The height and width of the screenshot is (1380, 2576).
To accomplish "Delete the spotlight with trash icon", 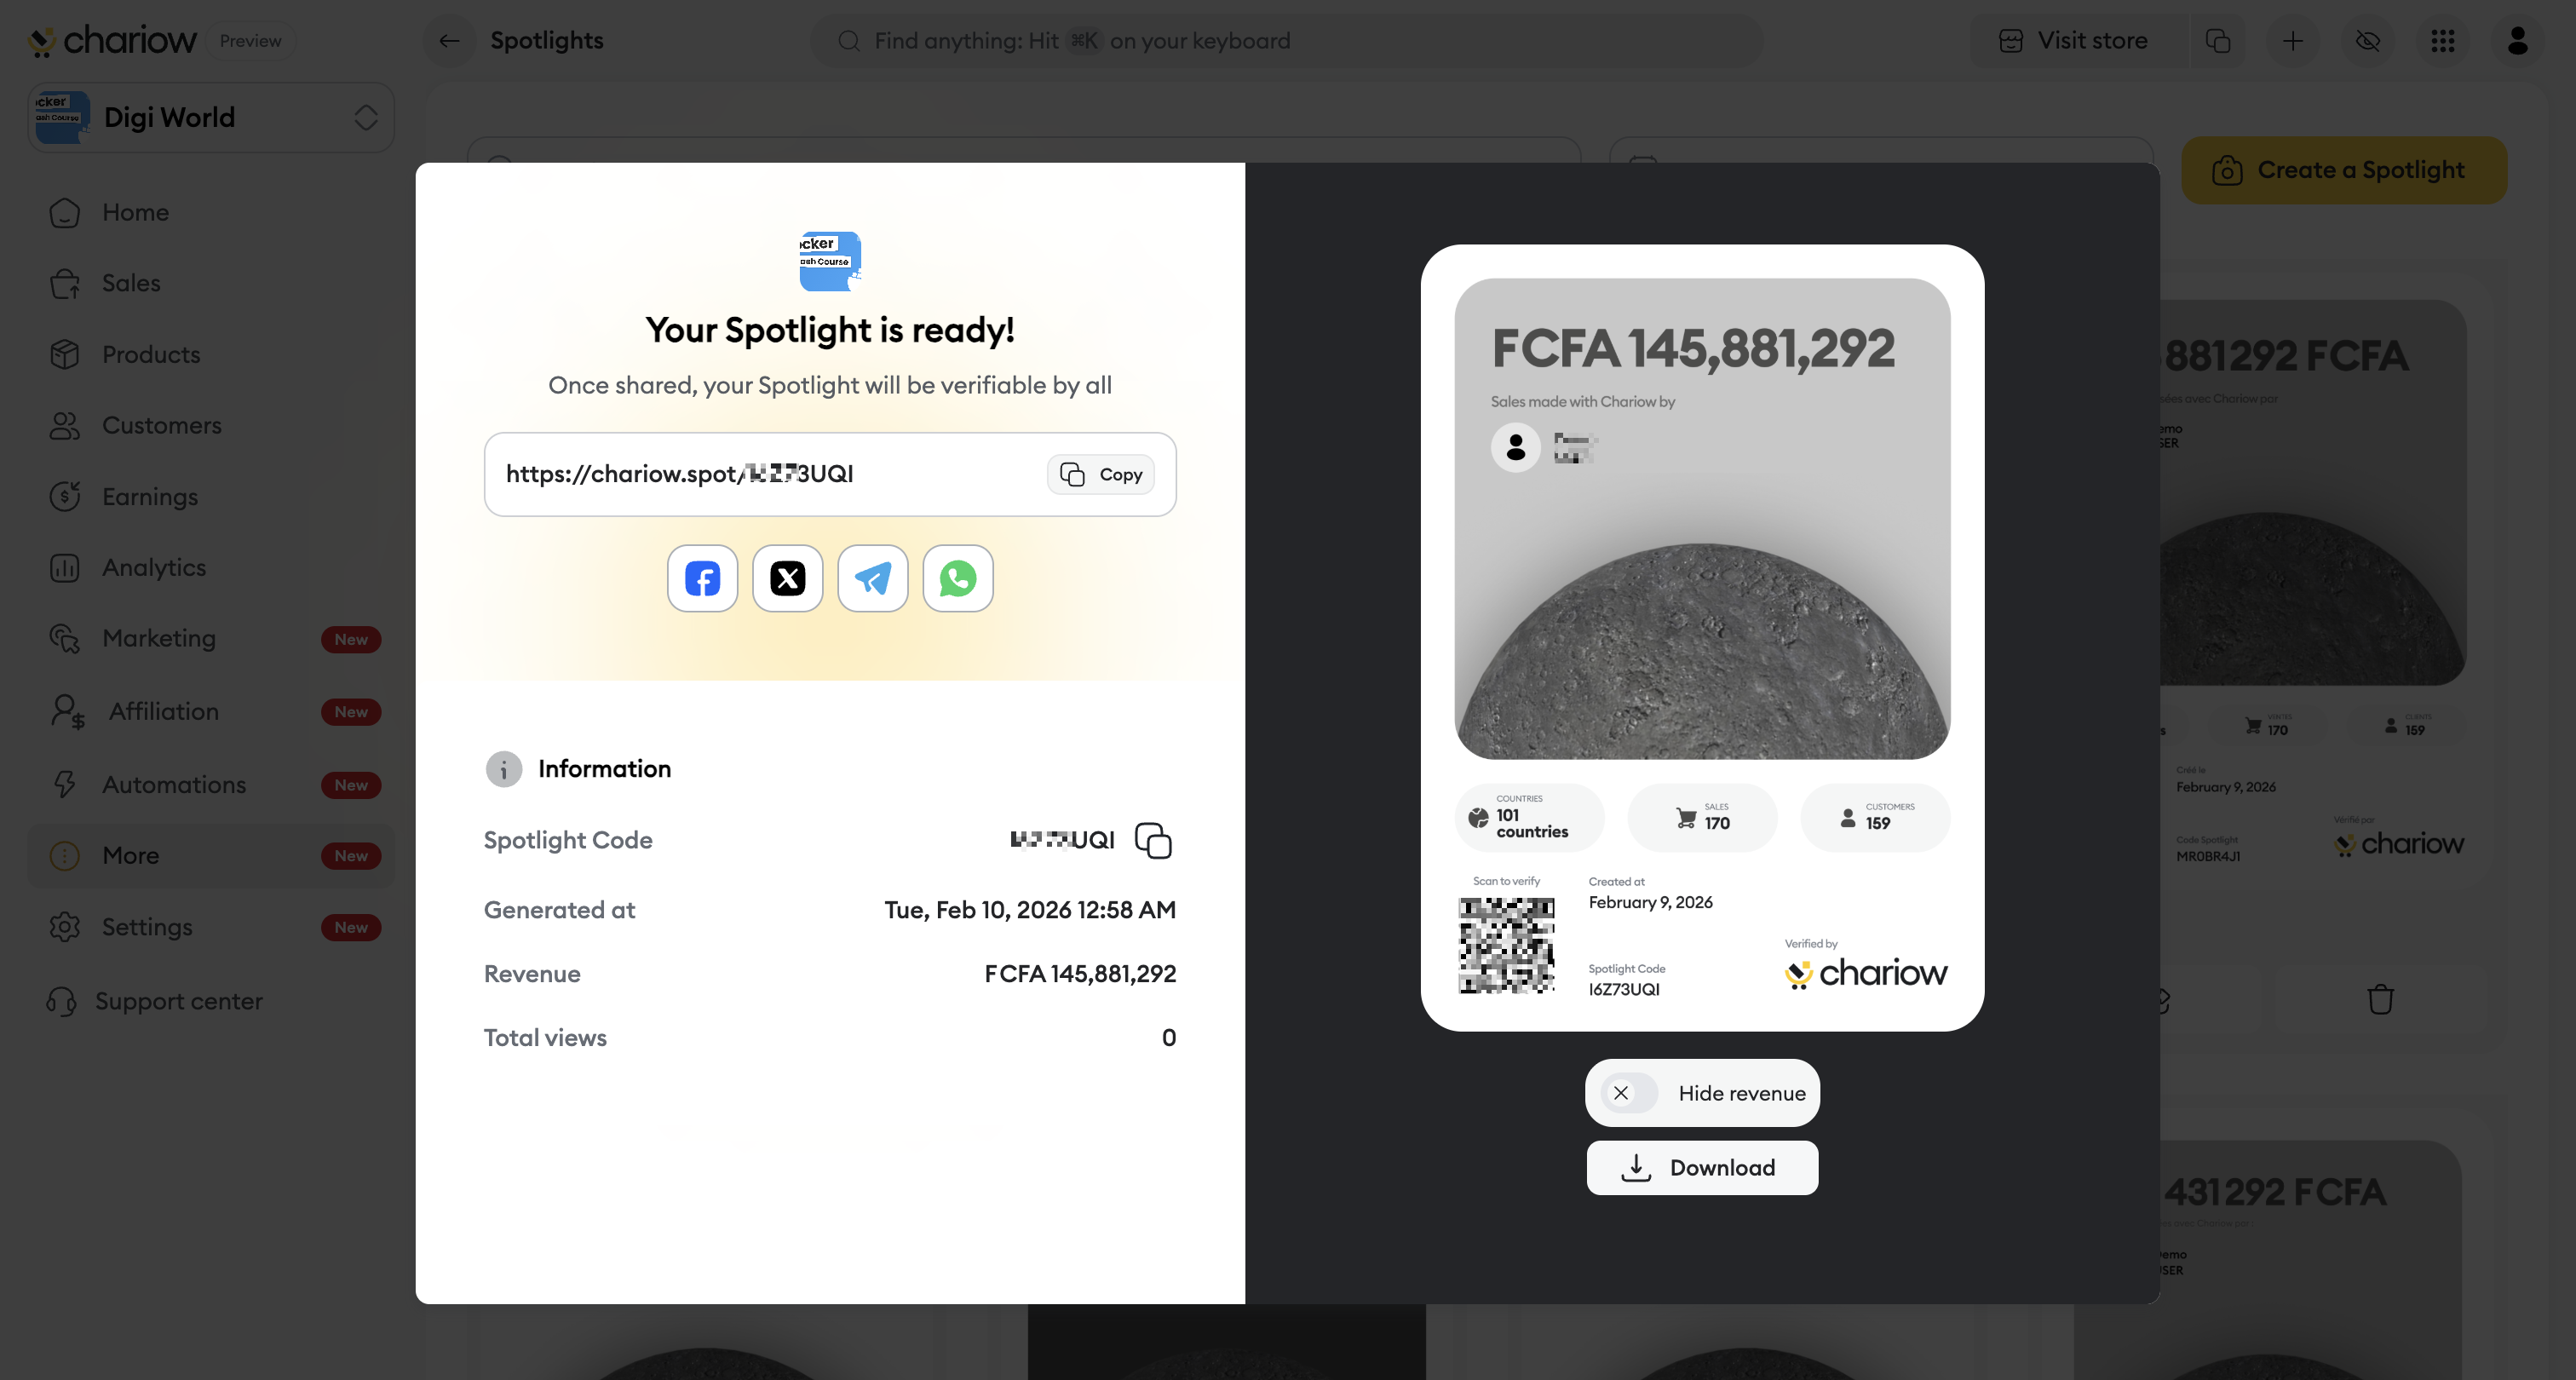I will point(2380,999).
